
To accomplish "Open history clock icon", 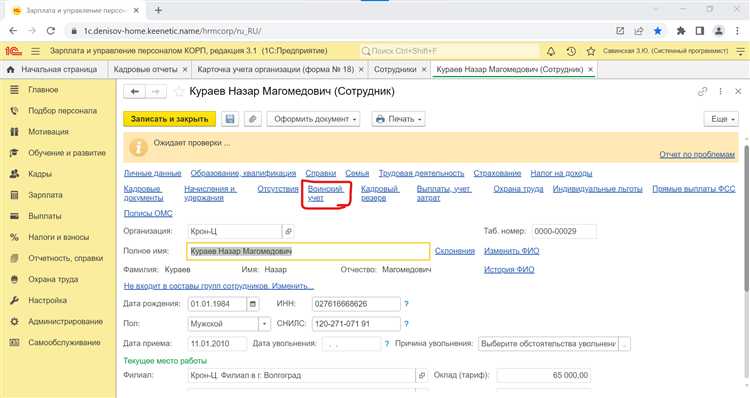I will click(x=571, y=51).
